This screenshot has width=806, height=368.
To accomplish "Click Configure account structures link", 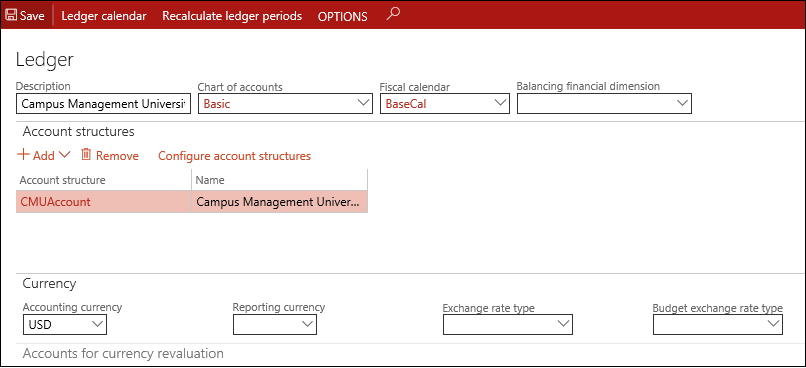I will [234, 156].
